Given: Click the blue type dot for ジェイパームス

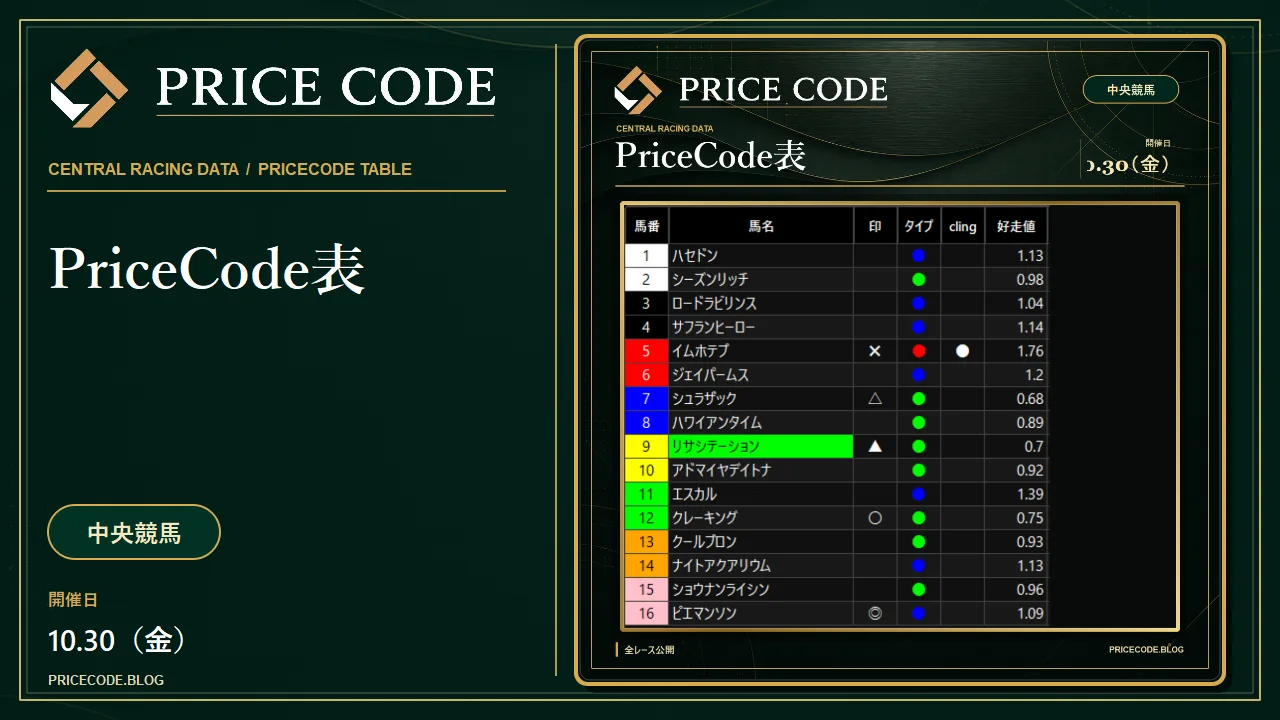Looking at the screenshot, I should pyautogui.click(x=919, y=375).
